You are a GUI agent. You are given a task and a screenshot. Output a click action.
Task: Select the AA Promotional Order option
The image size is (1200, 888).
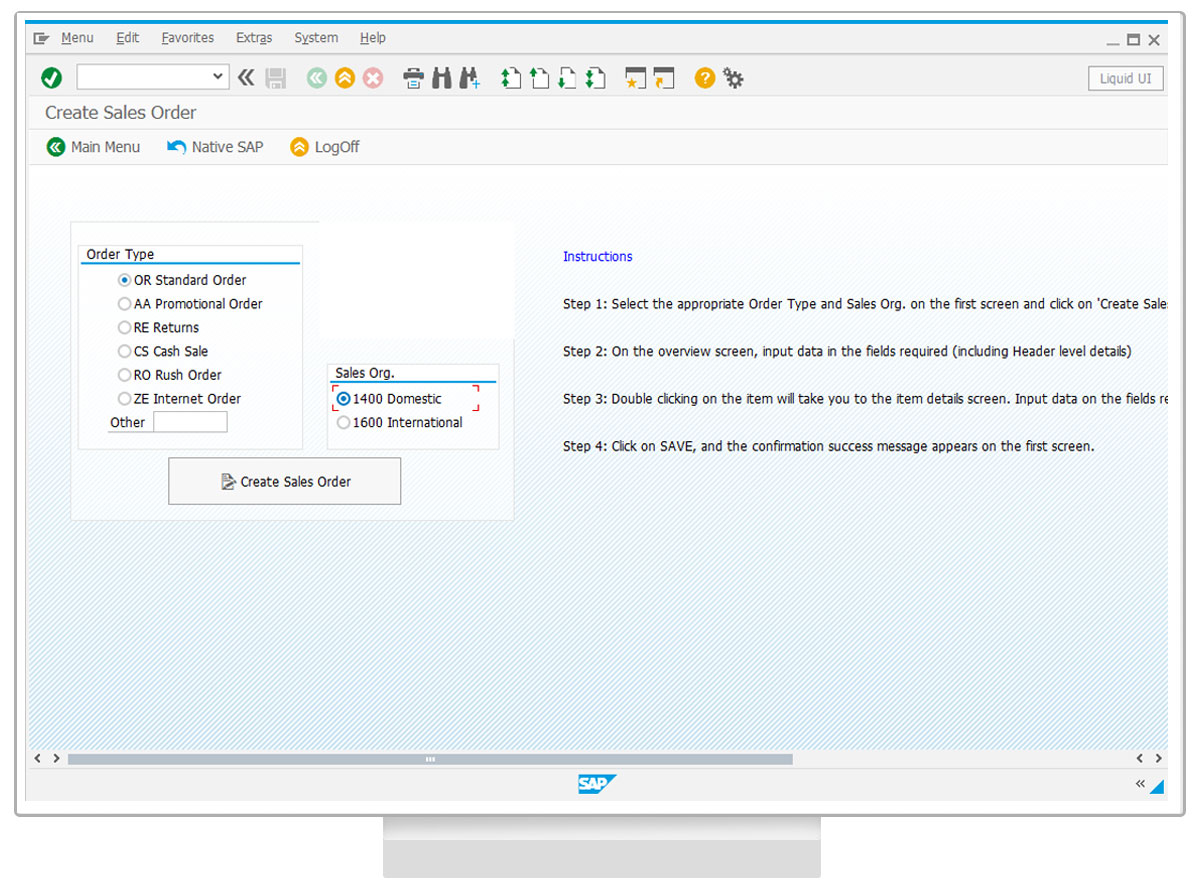tap(125, 304)
